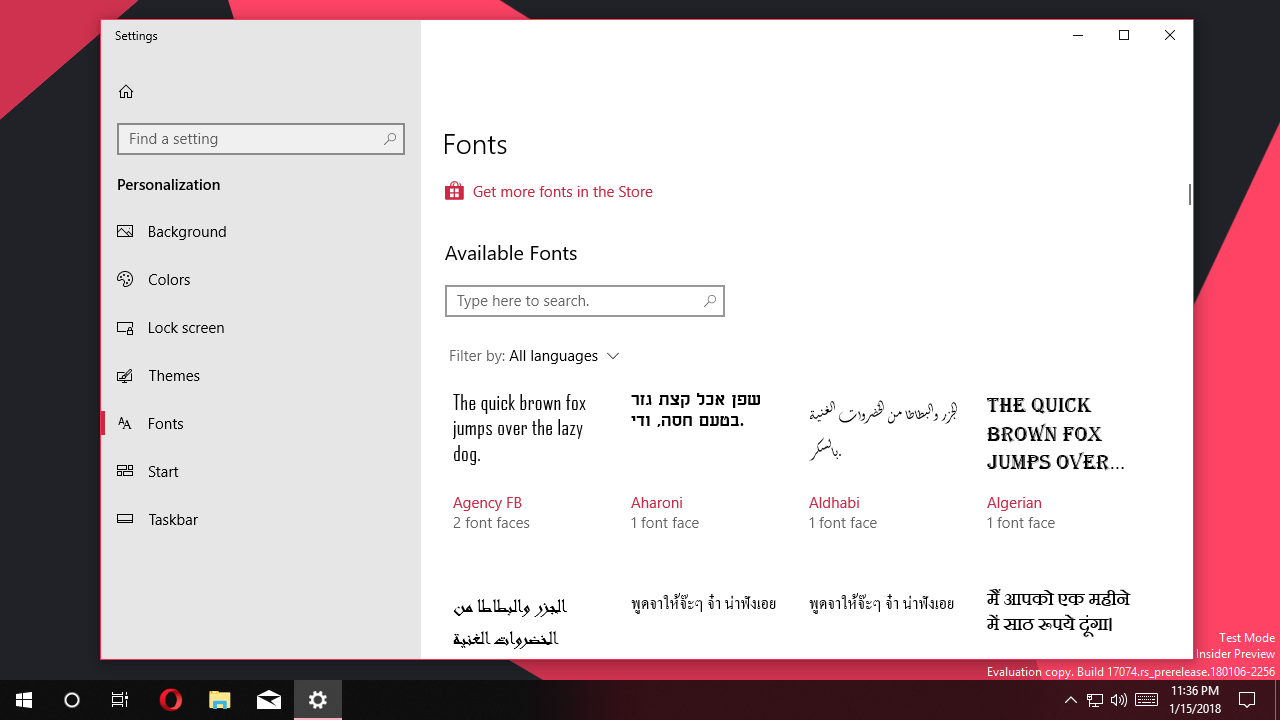Click the speaker icon in the system tray
This screenshot has height=720, width=1280.
tap(1118, 700)
